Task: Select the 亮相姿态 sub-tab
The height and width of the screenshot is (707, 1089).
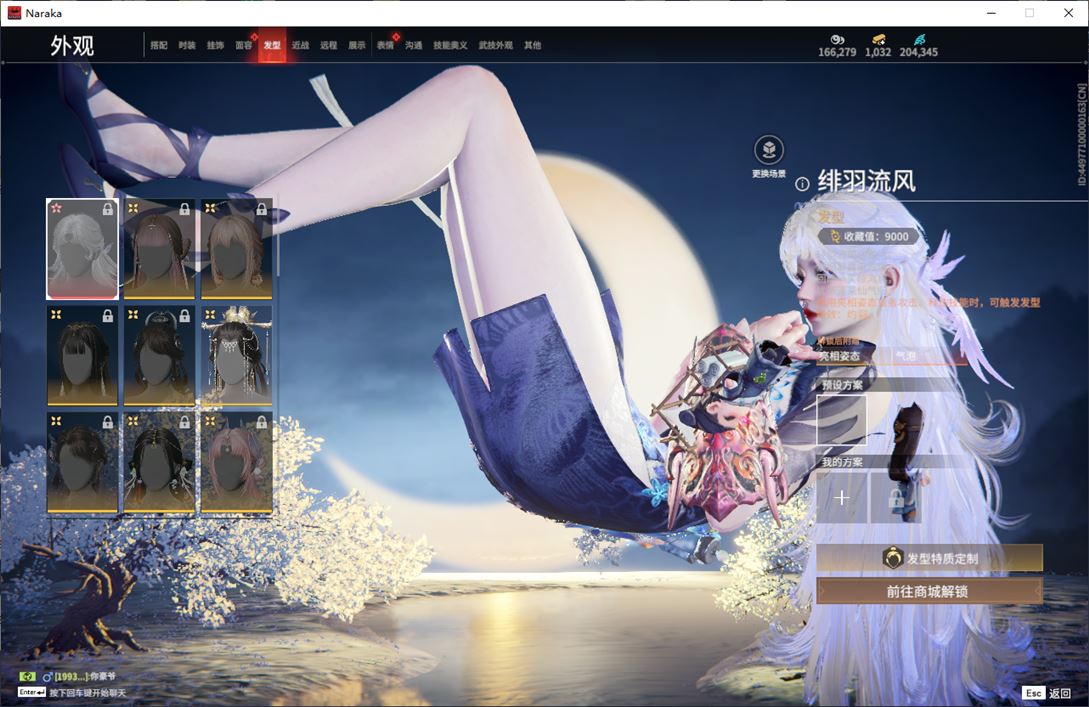Action: click(x=840, y=356)
